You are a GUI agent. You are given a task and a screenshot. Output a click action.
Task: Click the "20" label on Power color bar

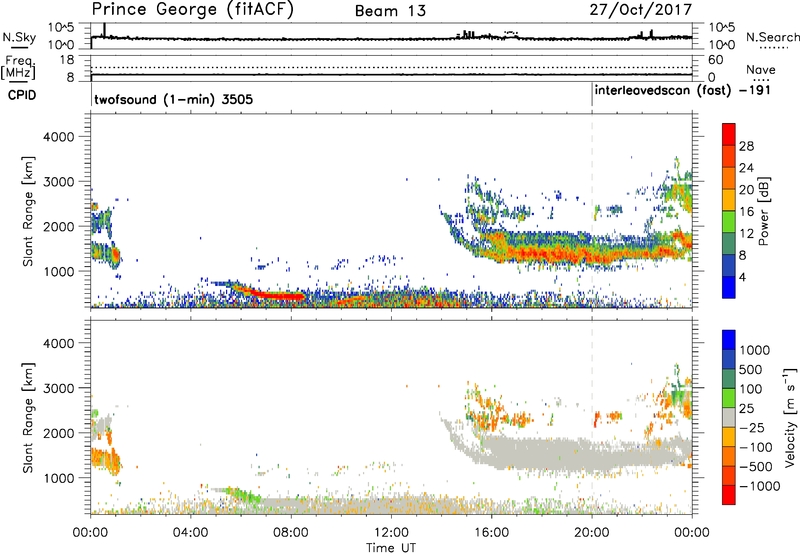pos(746,190)
